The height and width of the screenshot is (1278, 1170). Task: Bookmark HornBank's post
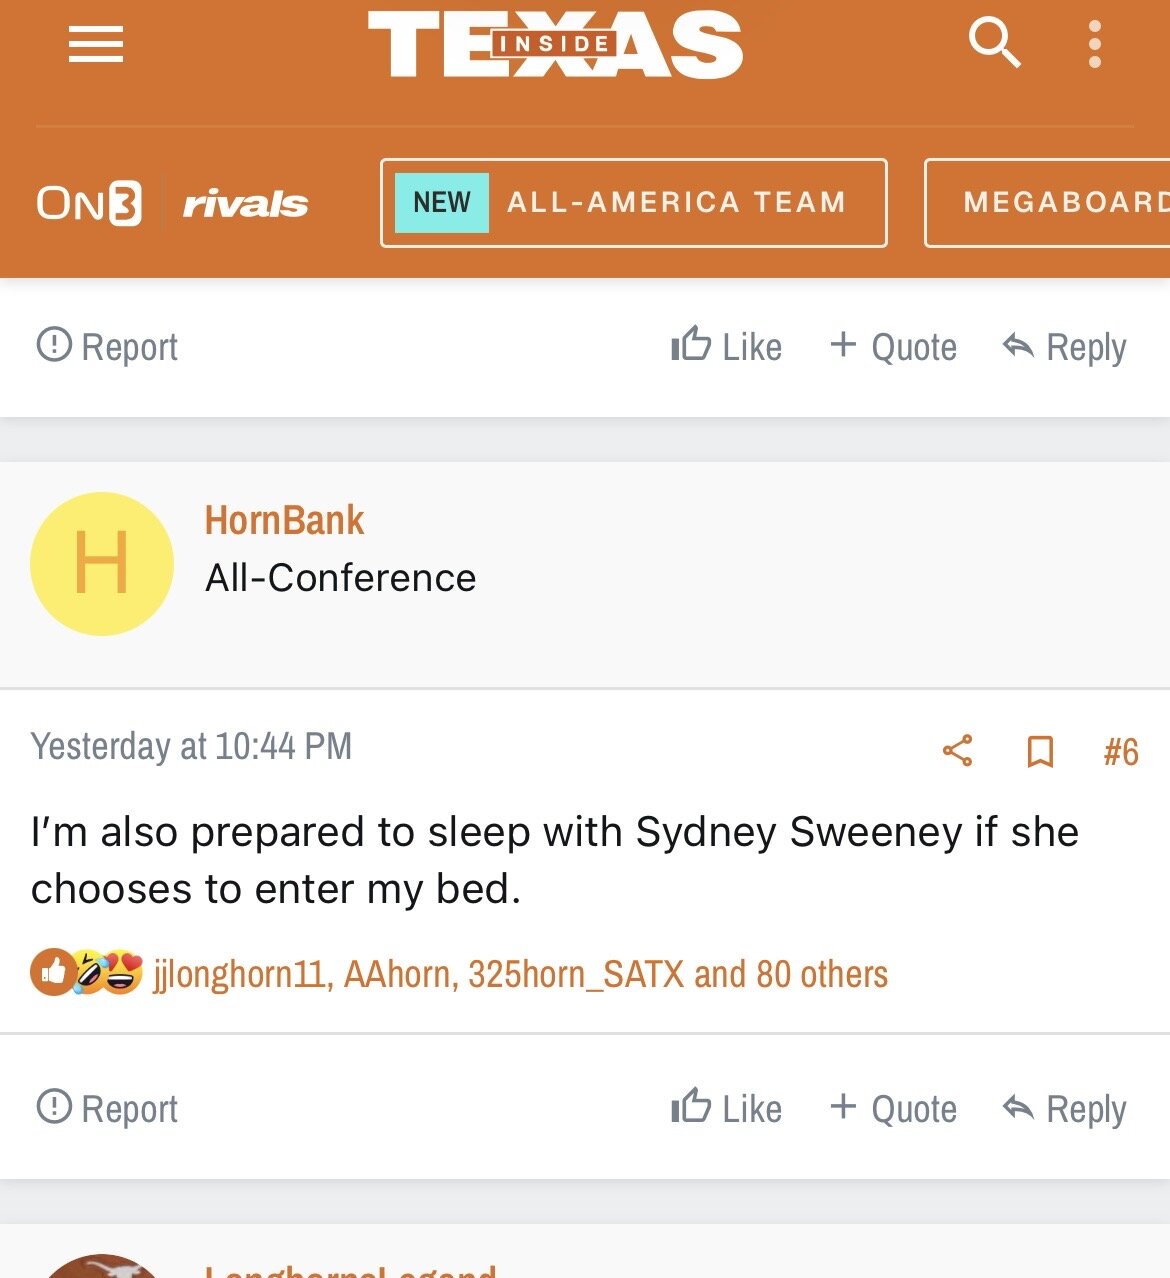(1040, 751)
